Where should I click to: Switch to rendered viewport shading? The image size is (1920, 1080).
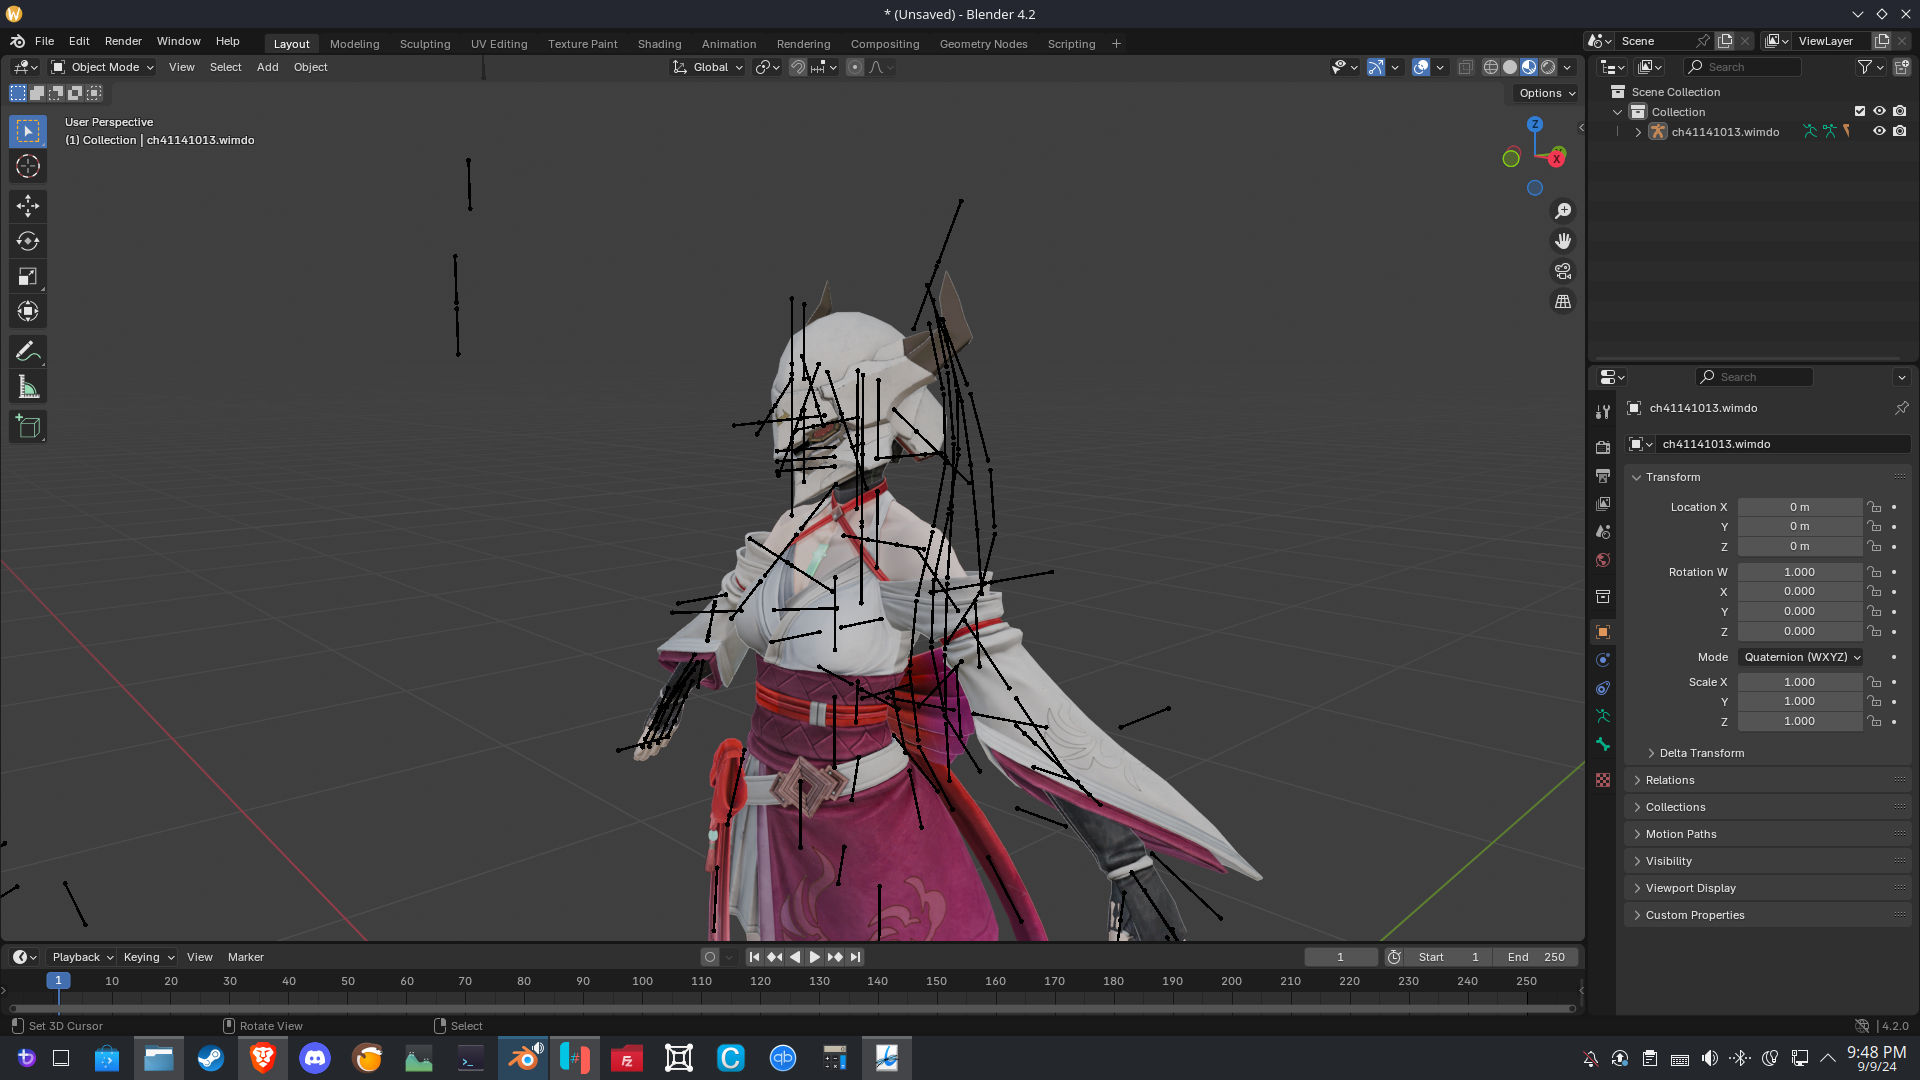pos(1548,67)
